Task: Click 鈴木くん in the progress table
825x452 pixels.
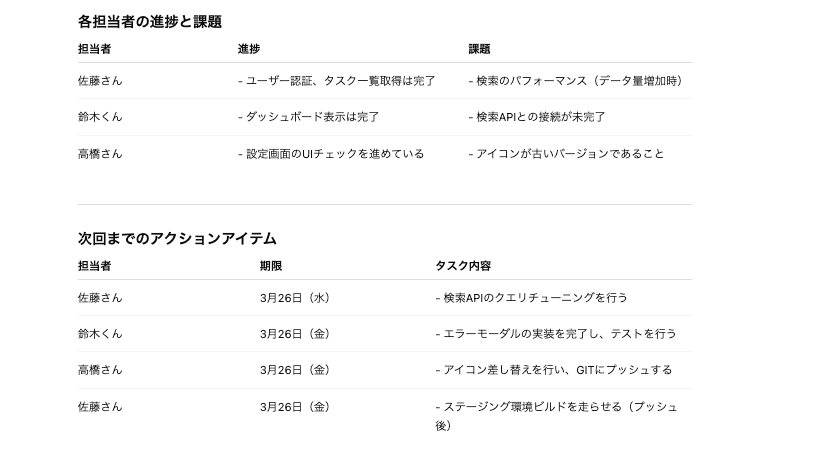Action: click(x=100, y=117)
